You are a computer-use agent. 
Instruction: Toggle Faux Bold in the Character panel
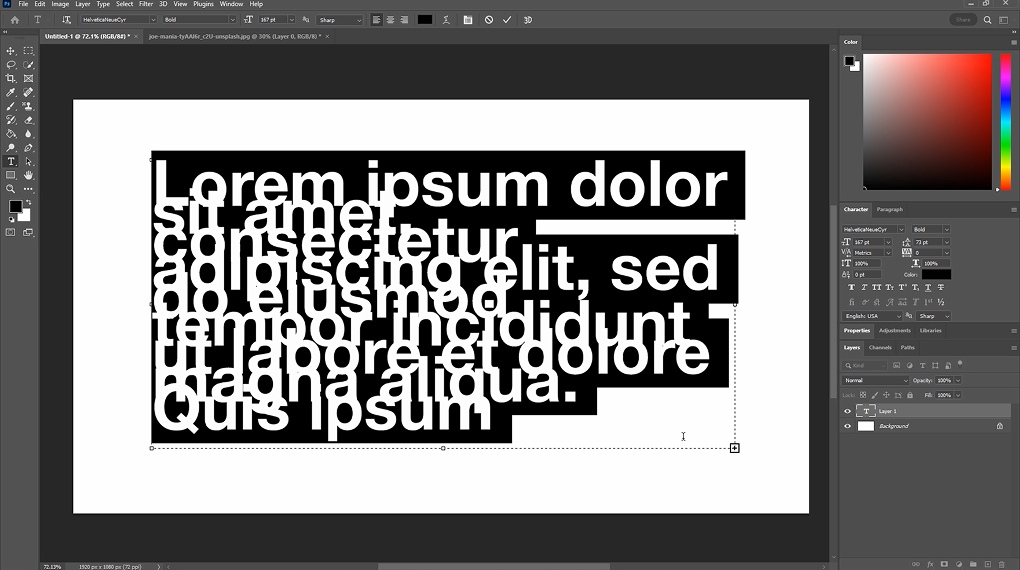coord(852,288)
